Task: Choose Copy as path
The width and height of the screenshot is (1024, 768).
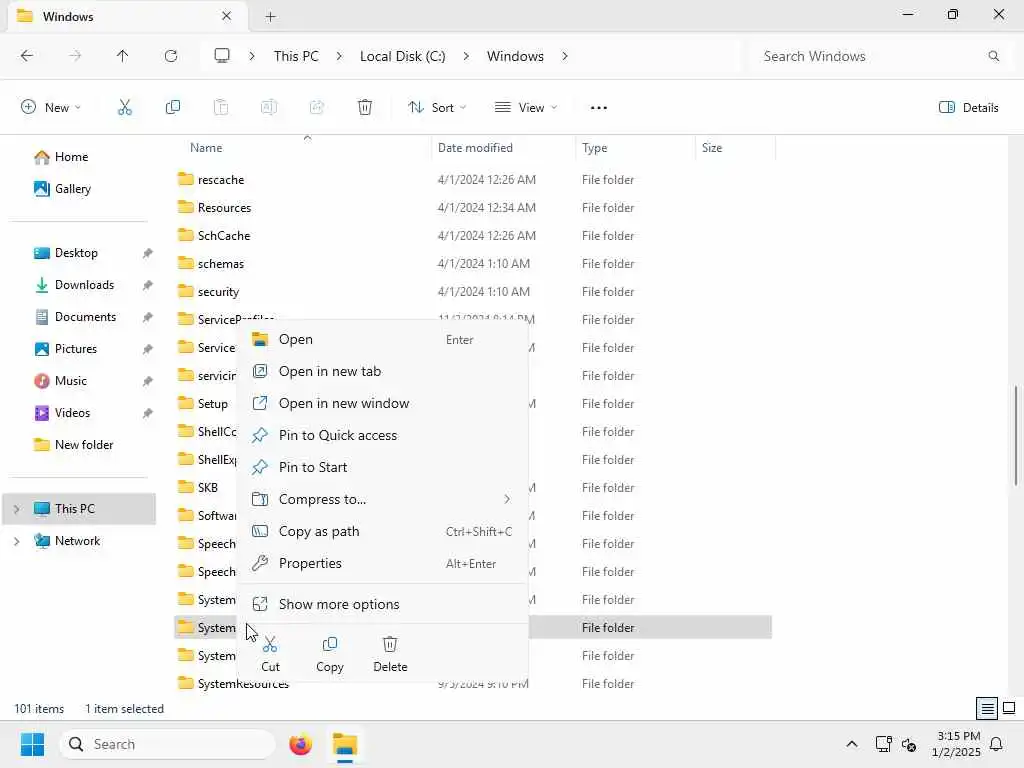Action: click(383, 532)
